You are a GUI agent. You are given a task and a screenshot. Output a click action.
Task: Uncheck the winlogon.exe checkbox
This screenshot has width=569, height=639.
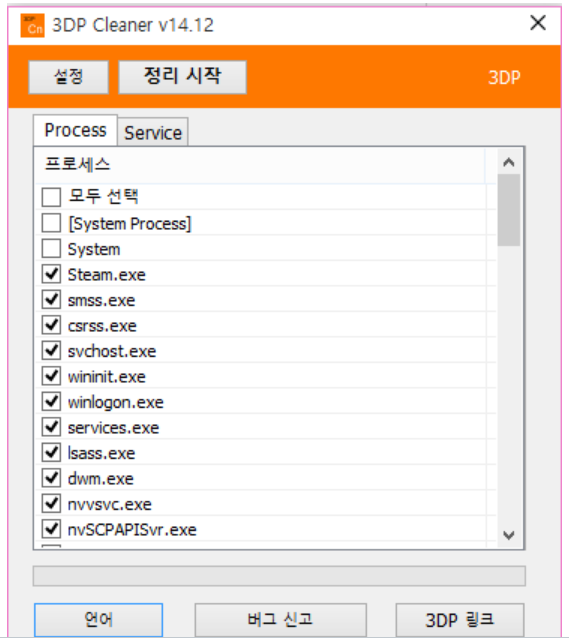click(x=51, y=401)
